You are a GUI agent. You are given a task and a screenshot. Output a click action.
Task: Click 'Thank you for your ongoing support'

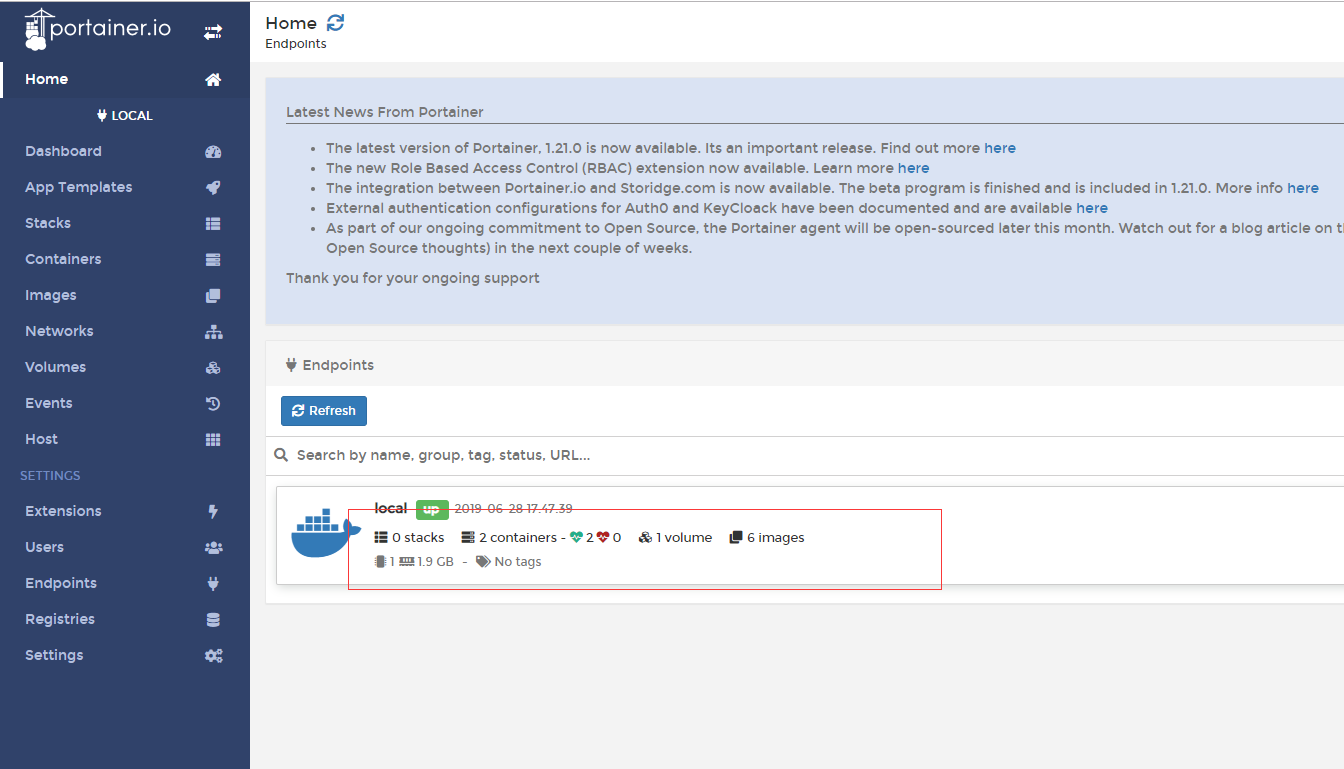413,278
